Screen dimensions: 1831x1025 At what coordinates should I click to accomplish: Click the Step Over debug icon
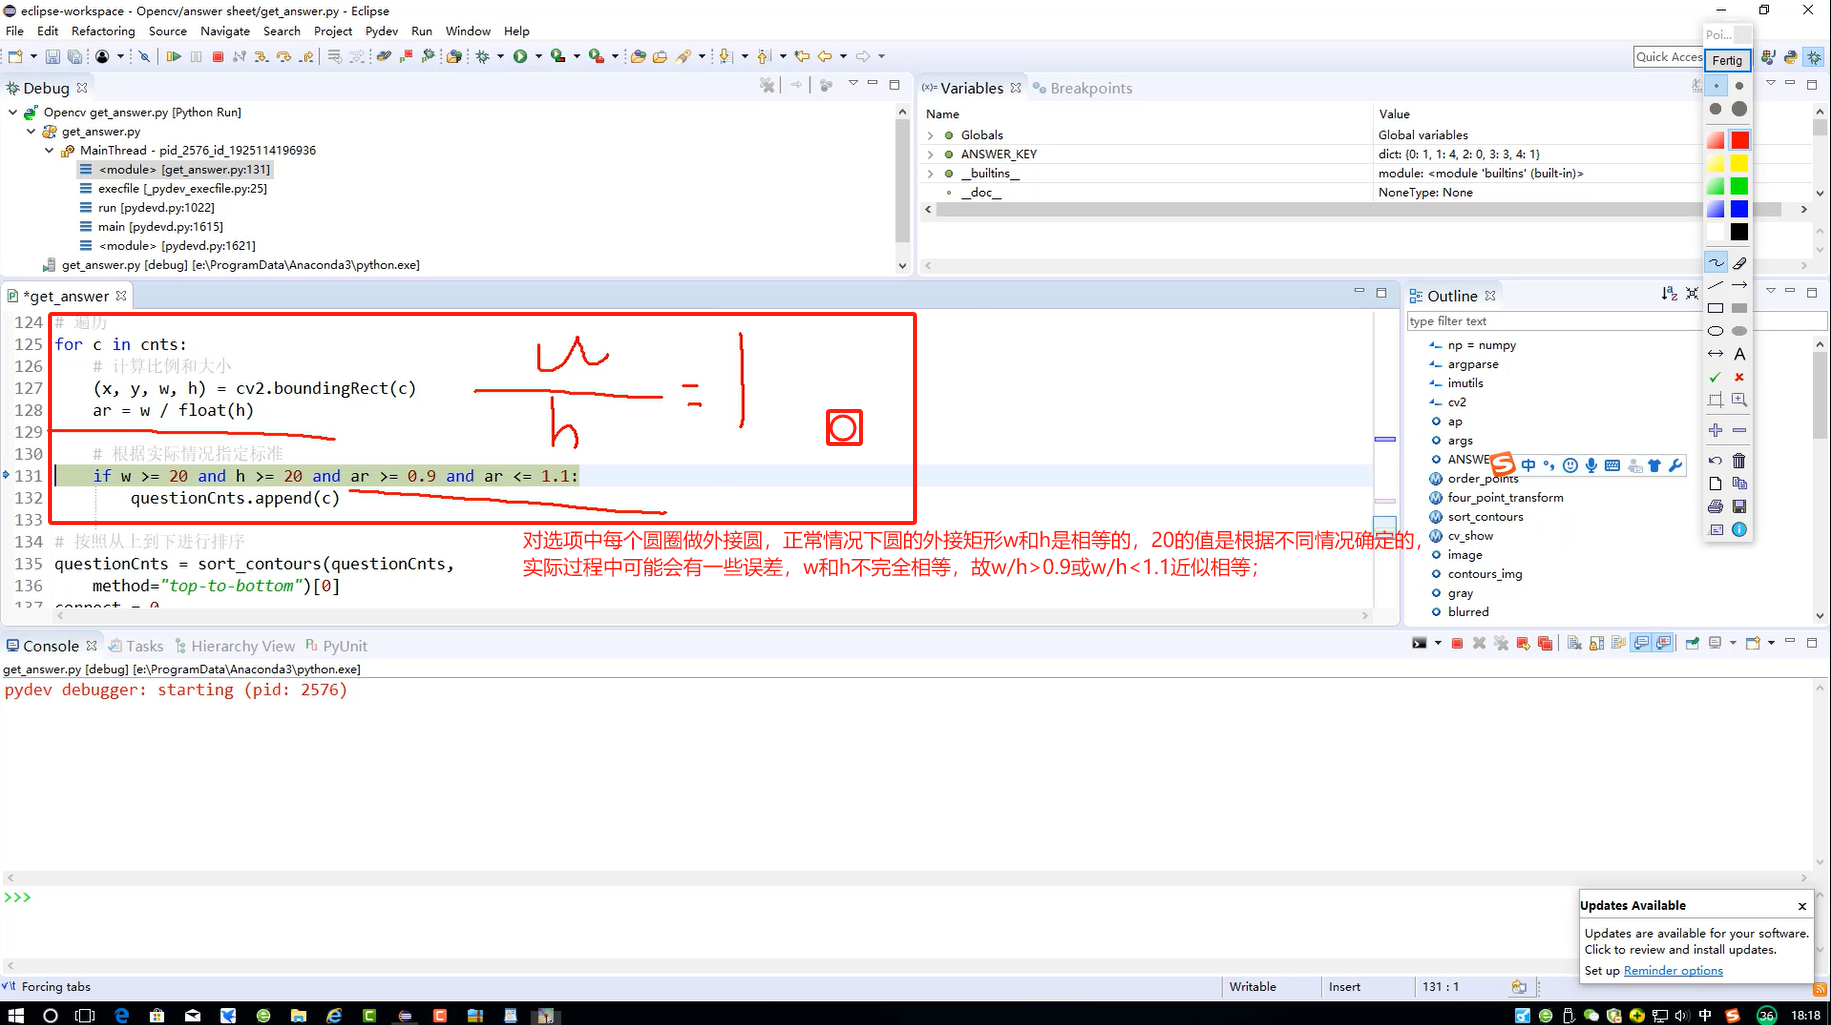pyautogui.click(x=283, y=57)
